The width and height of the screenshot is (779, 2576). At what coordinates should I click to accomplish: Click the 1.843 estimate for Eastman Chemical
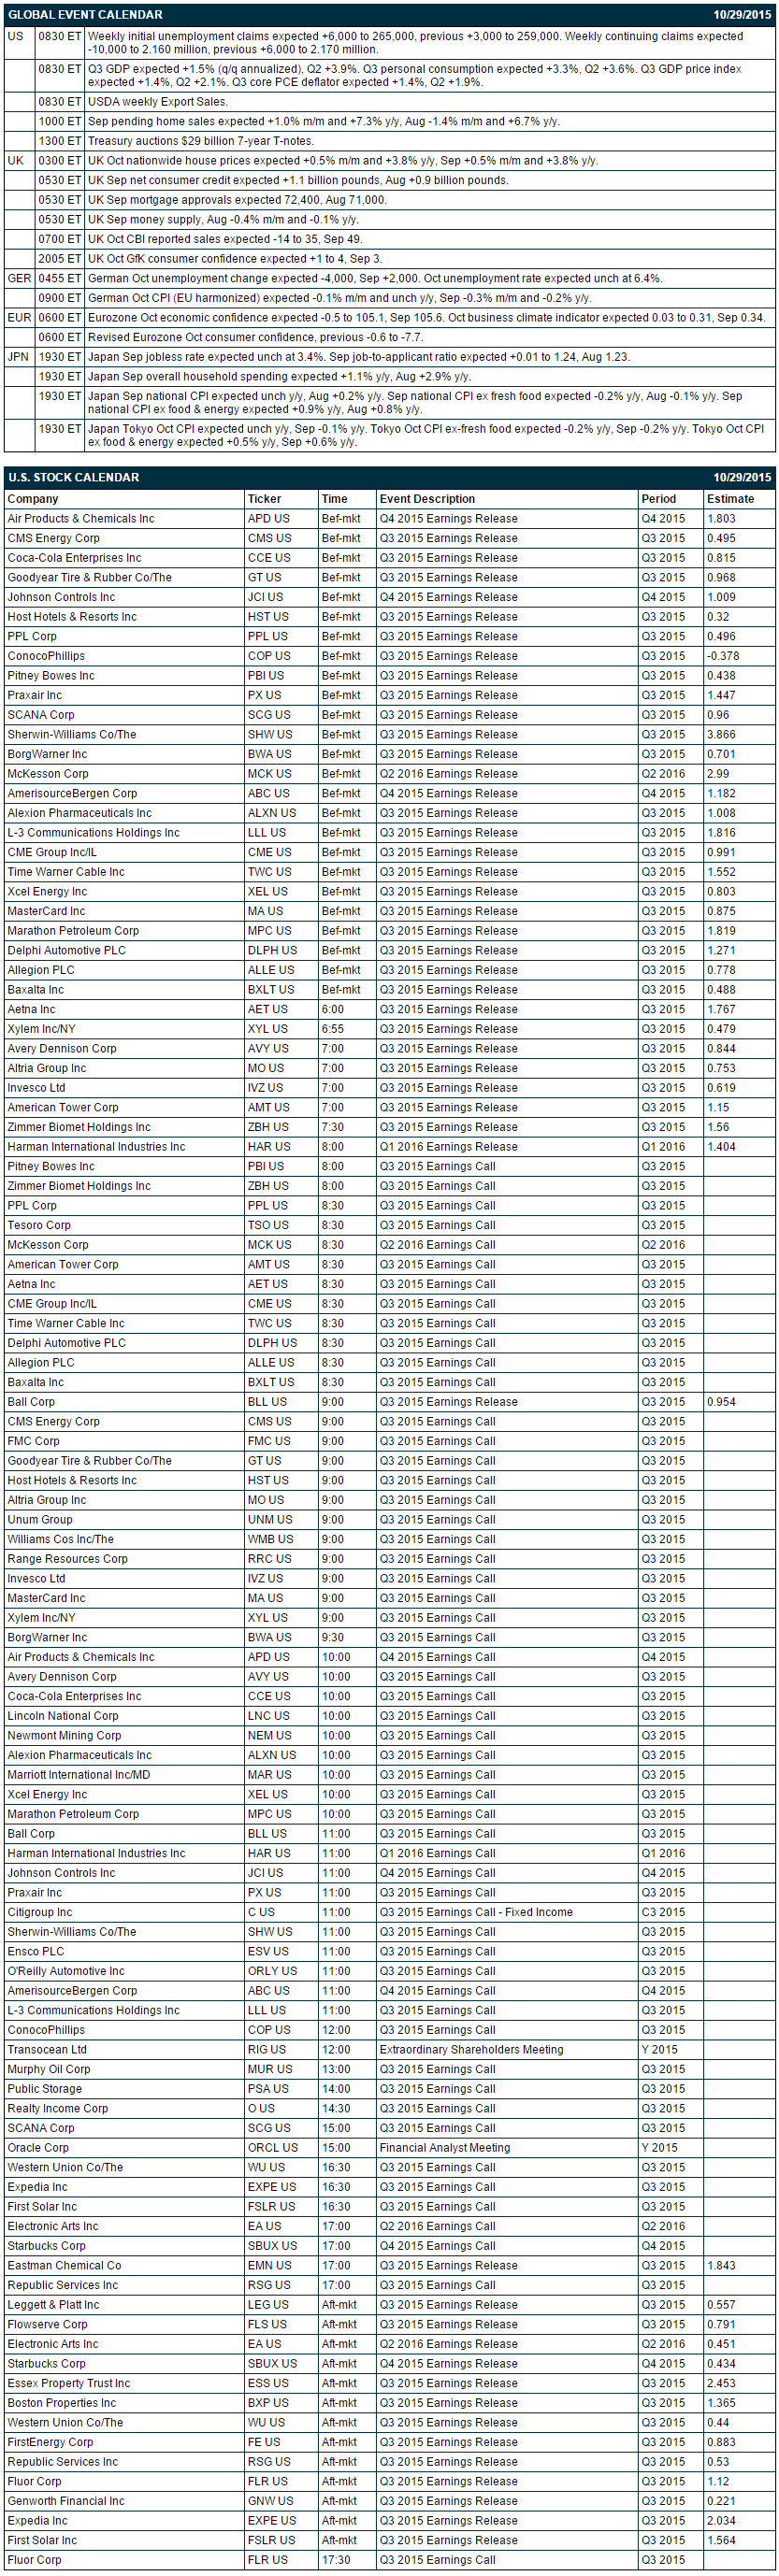click(x=721, y=2266)
